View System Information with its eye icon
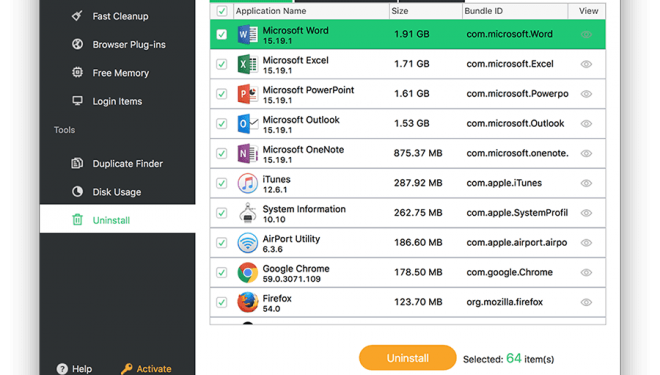 pos(586,213)
